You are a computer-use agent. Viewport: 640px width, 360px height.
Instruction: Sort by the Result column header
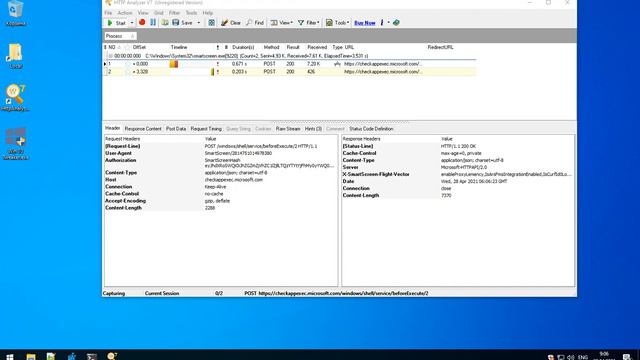(293, 47)
